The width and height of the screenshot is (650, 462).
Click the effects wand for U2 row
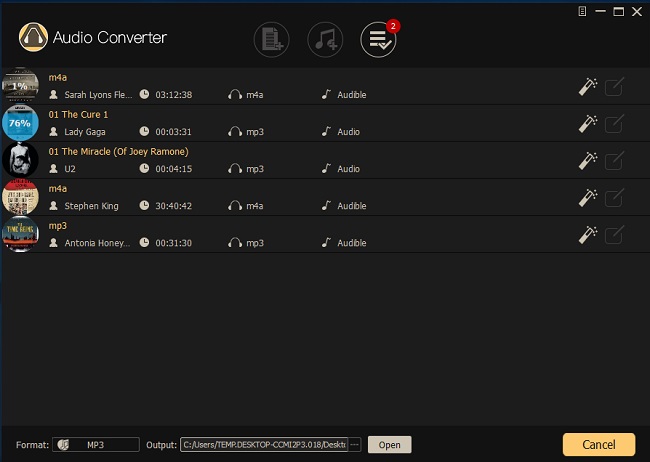pos(588,160)
